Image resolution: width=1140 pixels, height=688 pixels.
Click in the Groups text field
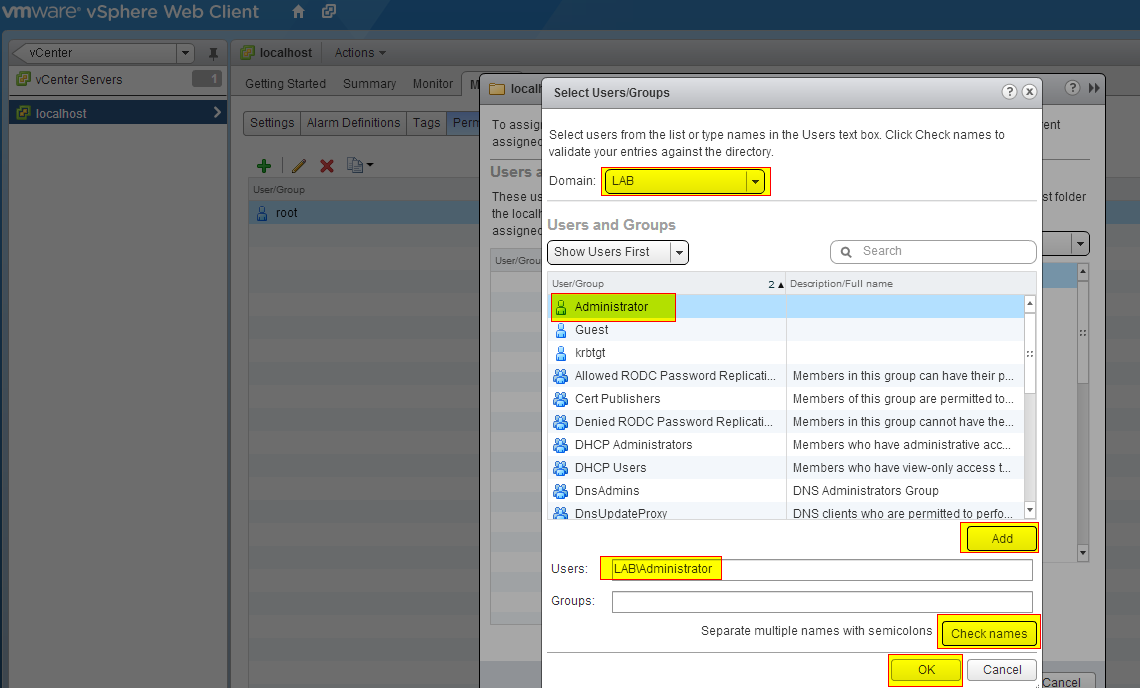tap(821, 602)
